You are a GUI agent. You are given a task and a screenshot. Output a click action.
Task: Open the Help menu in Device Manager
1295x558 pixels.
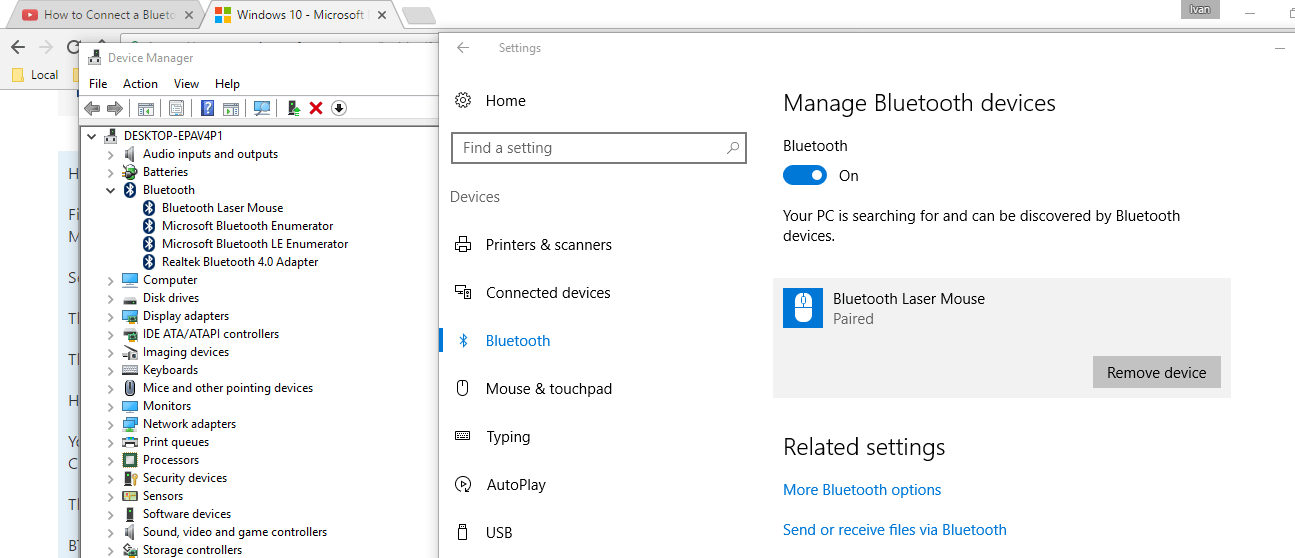pos(227,84)
